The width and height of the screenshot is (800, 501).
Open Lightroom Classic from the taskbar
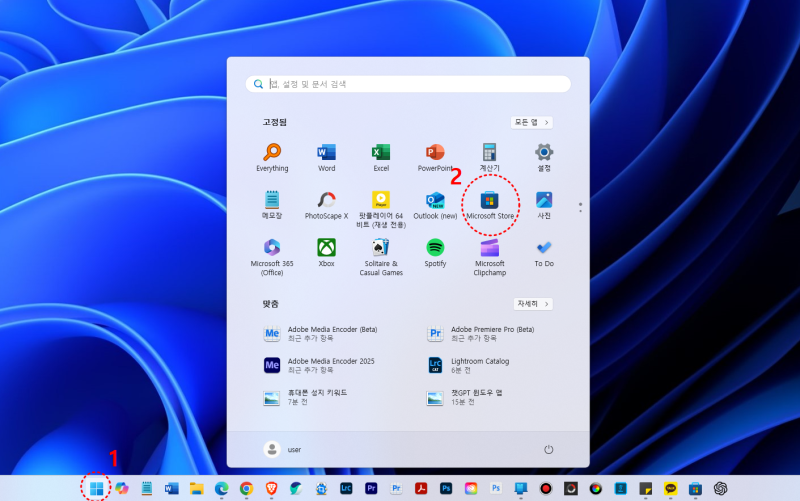(346, 489)
